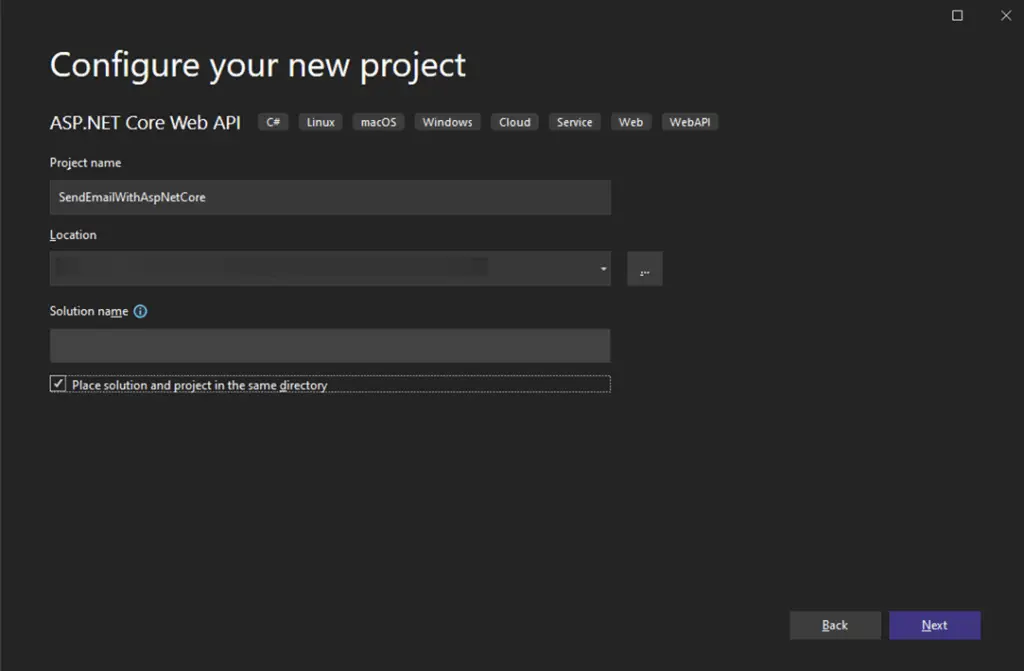The height and width of the screenshot is (671, 1024).
Task: Go Back to the previous step
Action: pos(835,625)
